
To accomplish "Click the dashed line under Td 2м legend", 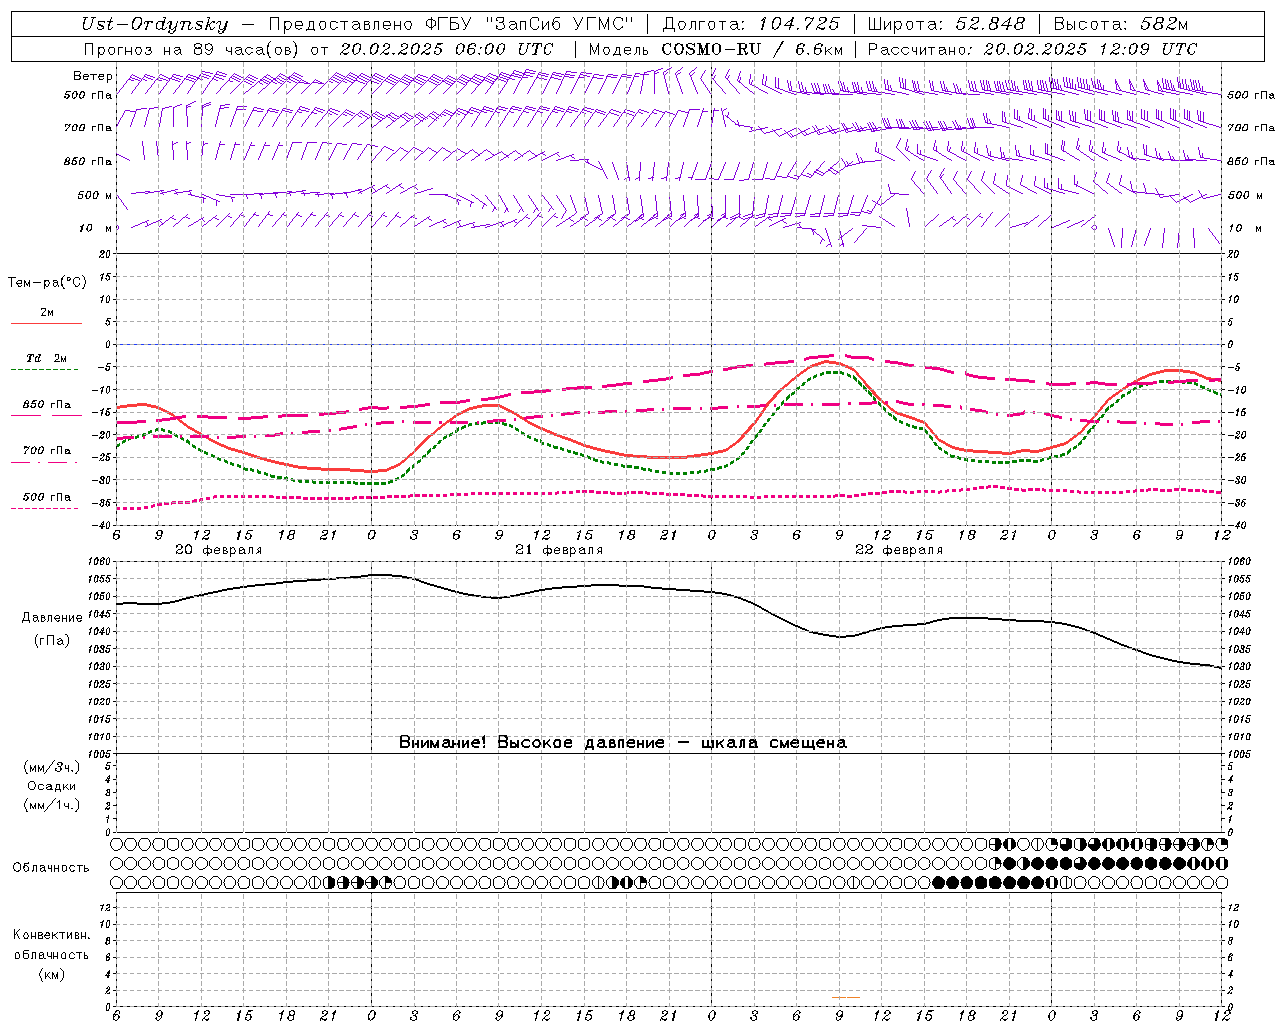I will (44, 370).
